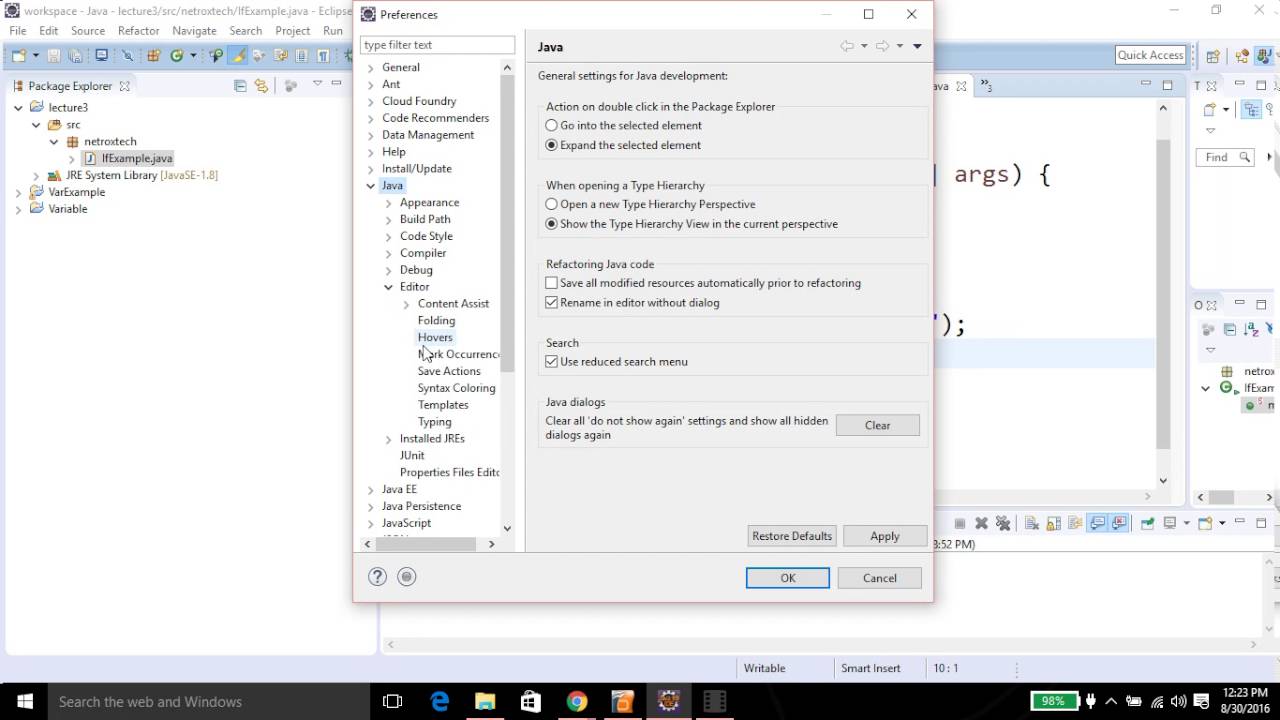Expand JRE System Library in Package Explorer
Image resolution: width=1280 pixels, height=720 pixels.
(37, 175)
